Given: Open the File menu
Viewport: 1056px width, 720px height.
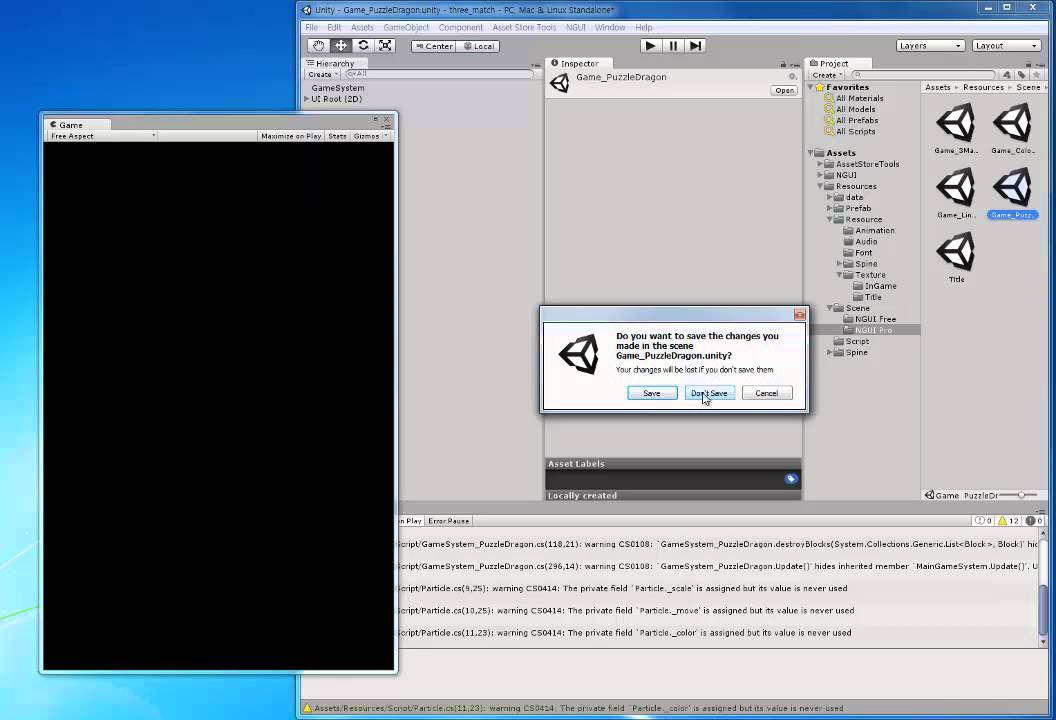Looking at the screenshot, I should (312, 28).
